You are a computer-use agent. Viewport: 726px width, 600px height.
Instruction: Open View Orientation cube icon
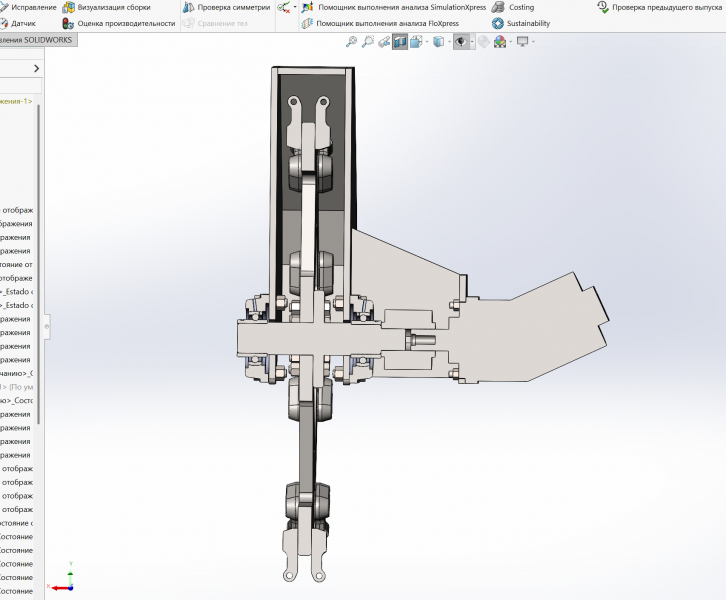[x=416, y=42]
